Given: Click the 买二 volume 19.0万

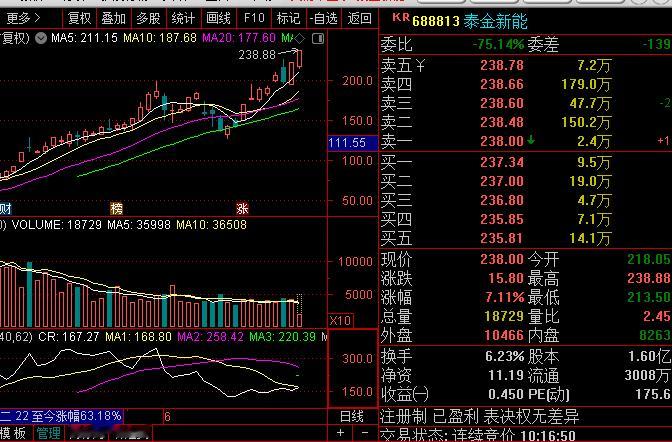Looking at the screenshot, I should (x=590, y=181).
